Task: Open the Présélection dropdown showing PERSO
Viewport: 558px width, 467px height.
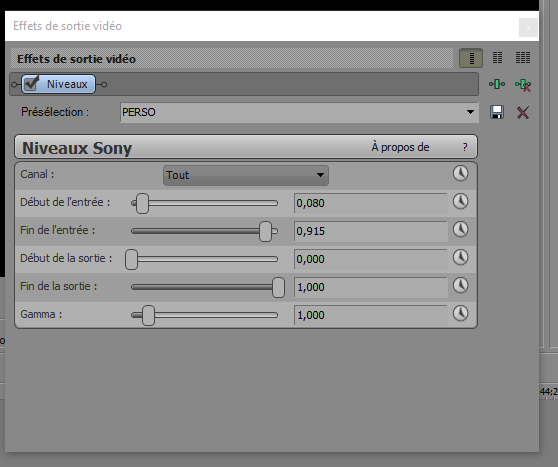Action: [x=299, y=112]
